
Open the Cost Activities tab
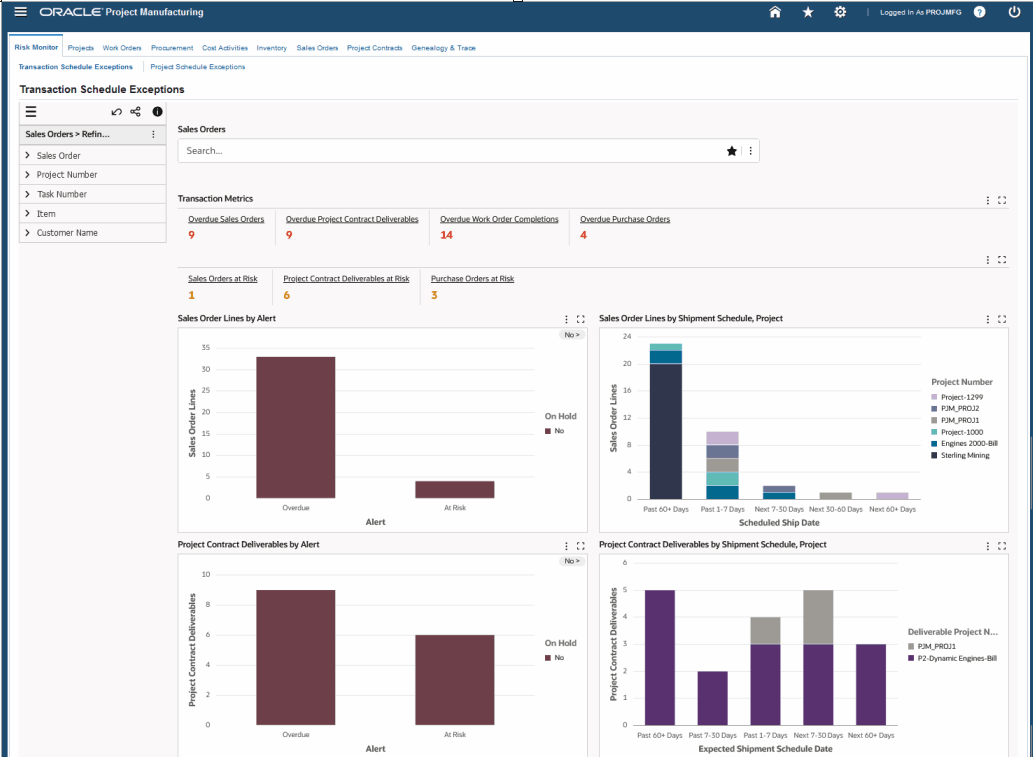tap(225, 48)
